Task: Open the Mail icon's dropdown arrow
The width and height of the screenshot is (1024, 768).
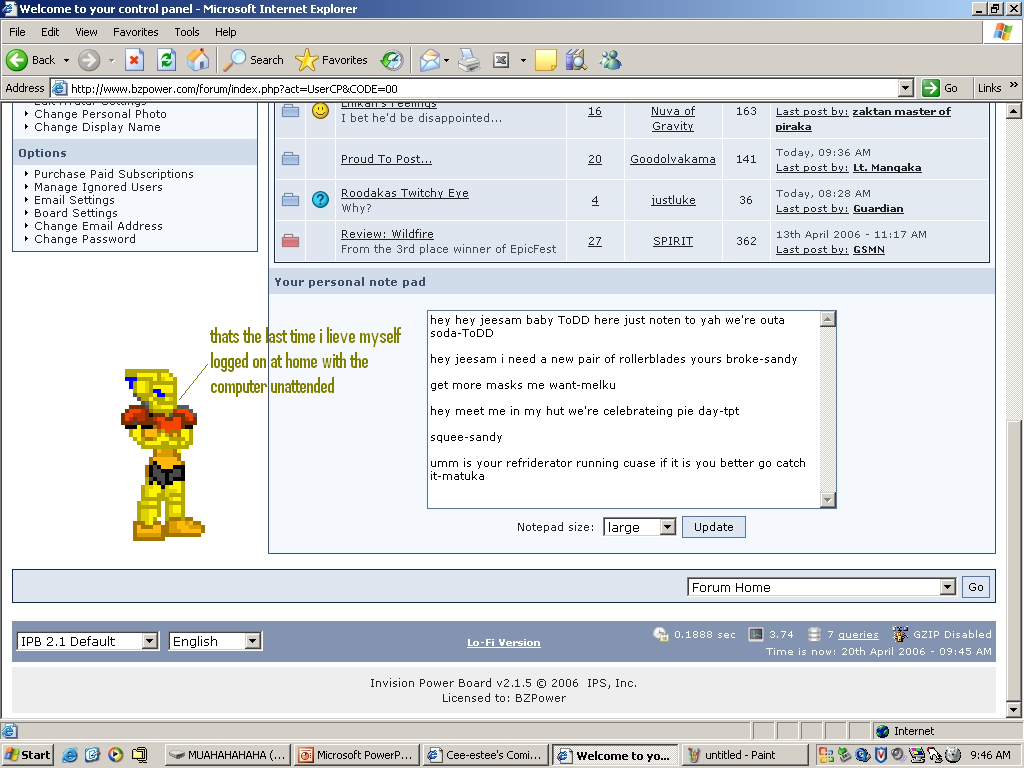Action: 447,60
